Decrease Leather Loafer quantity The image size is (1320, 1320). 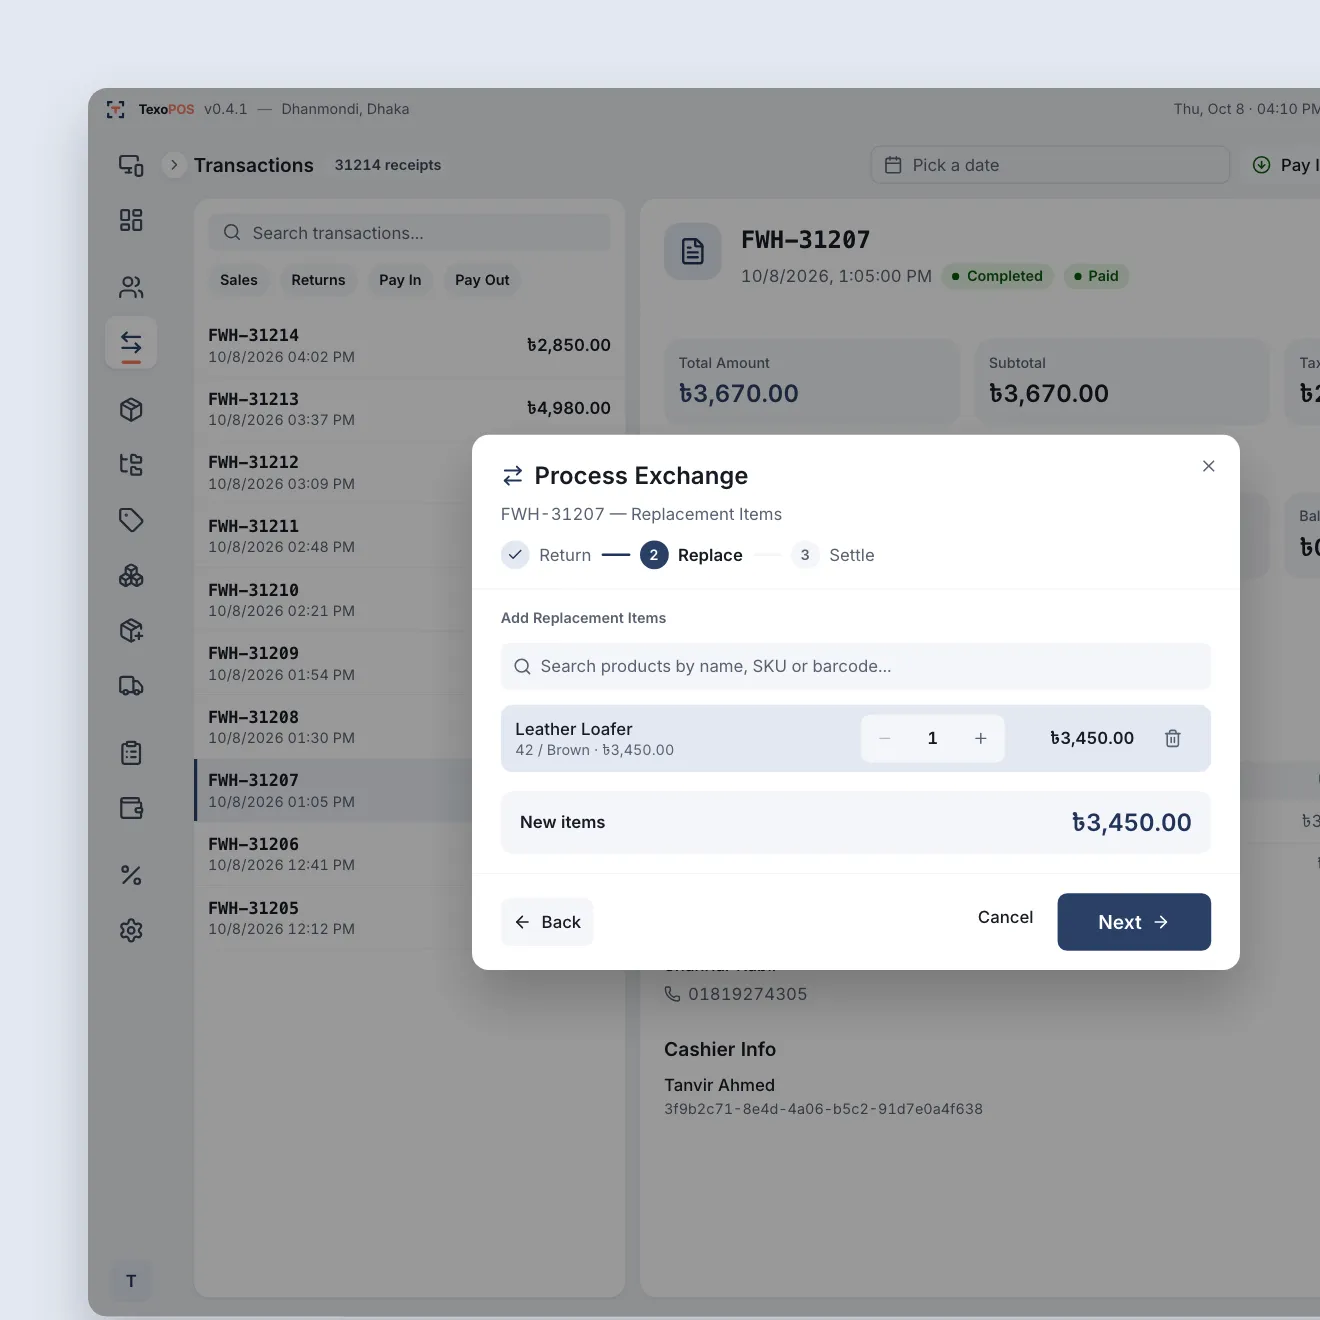(884, 738)
